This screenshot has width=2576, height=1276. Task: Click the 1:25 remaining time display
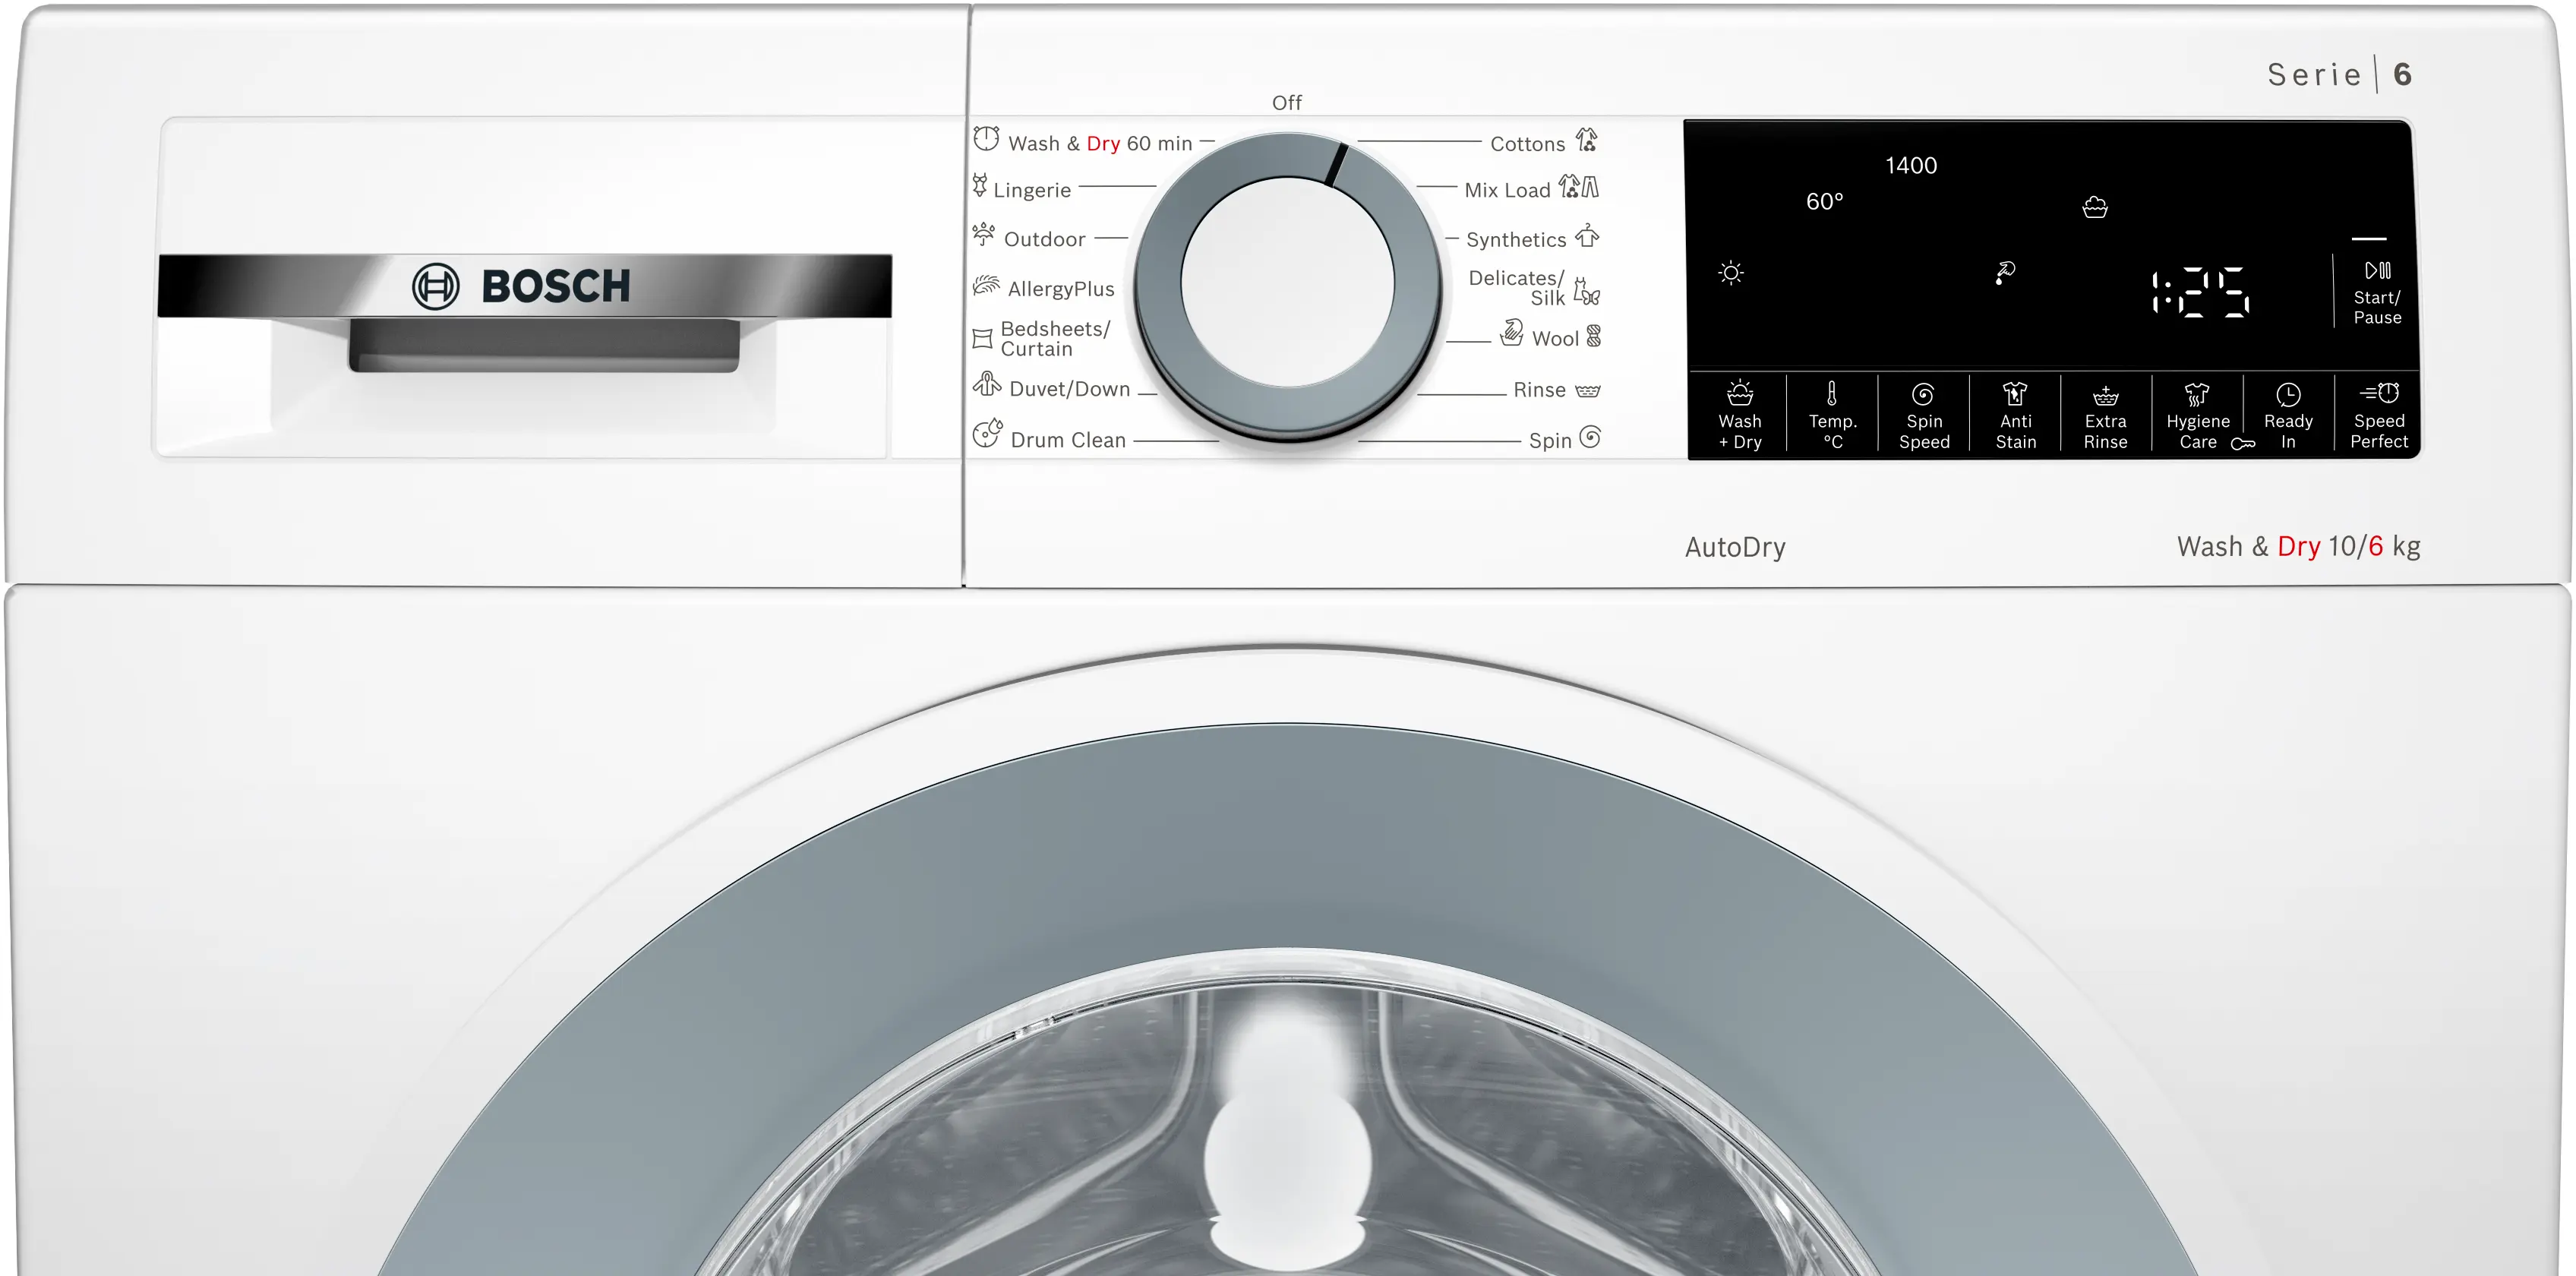click(2200, 292)
